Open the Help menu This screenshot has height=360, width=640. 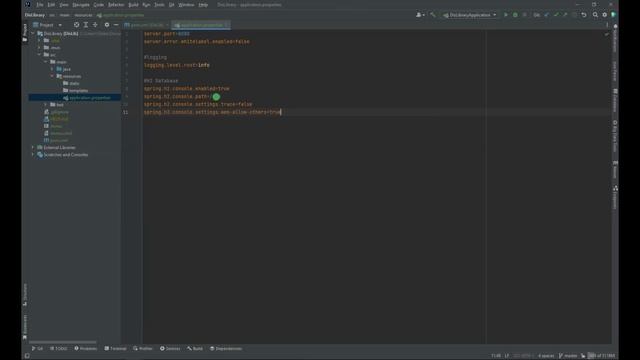point(203,5)
